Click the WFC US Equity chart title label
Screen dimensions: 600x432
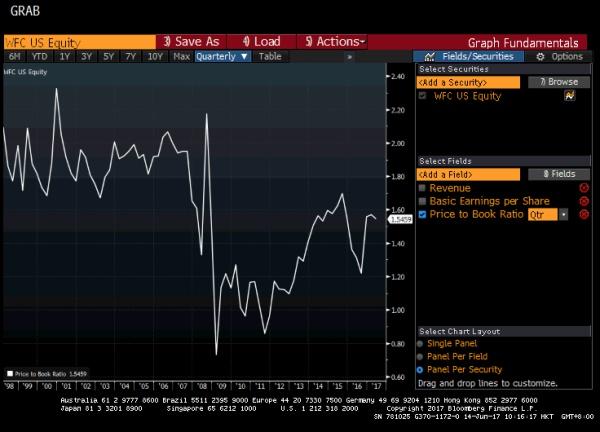point(25,72)
